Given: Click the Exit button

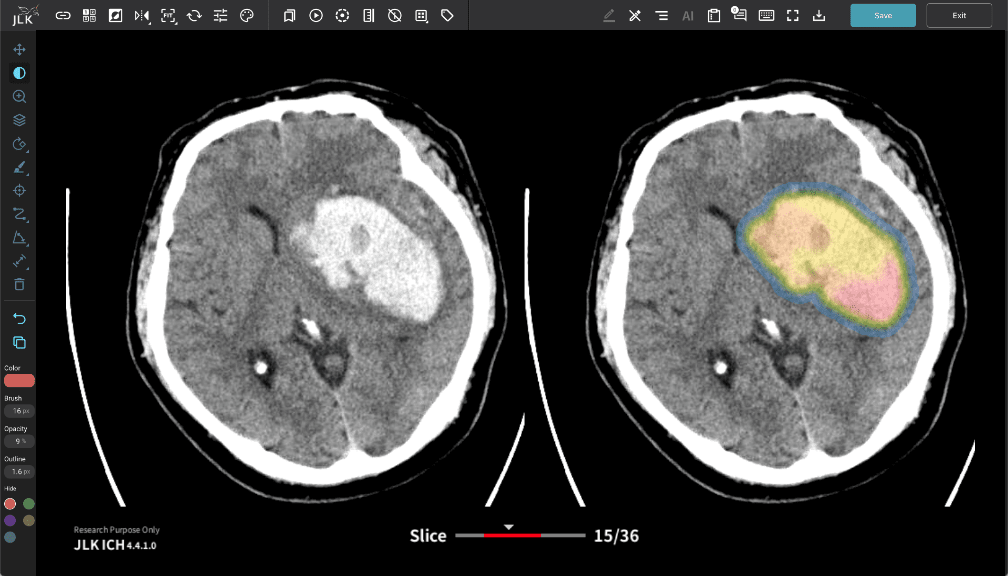Looking at the screenshot, I should pyautogui.click(x=958, y=16).
